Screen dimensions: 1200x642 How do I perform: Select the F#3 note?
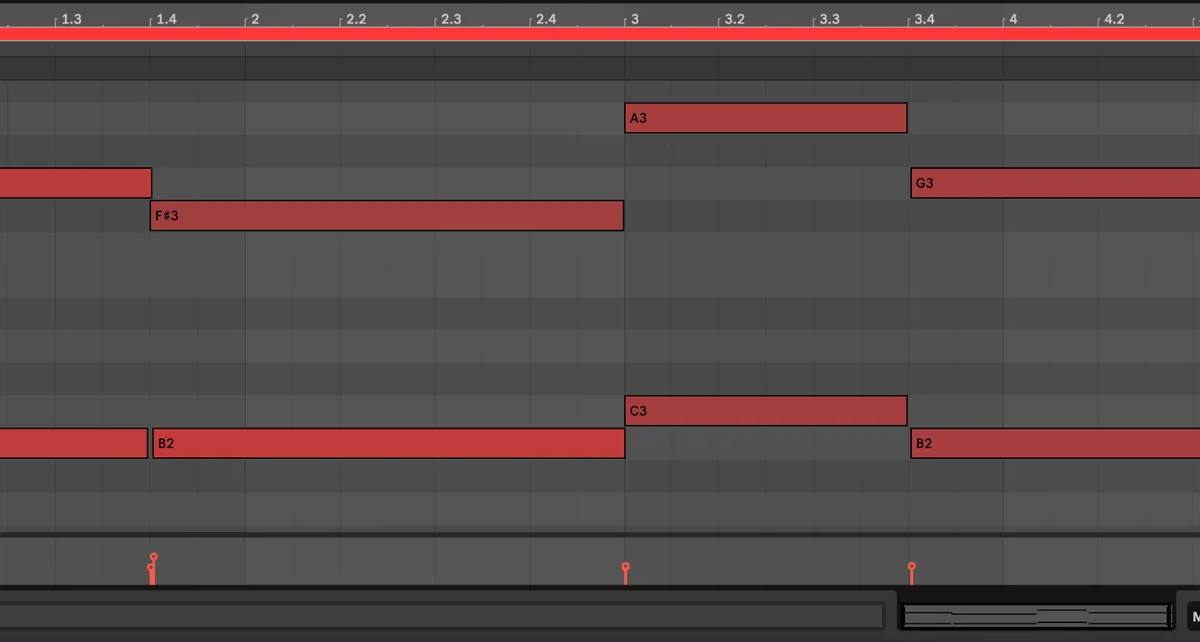click(387, 216)
